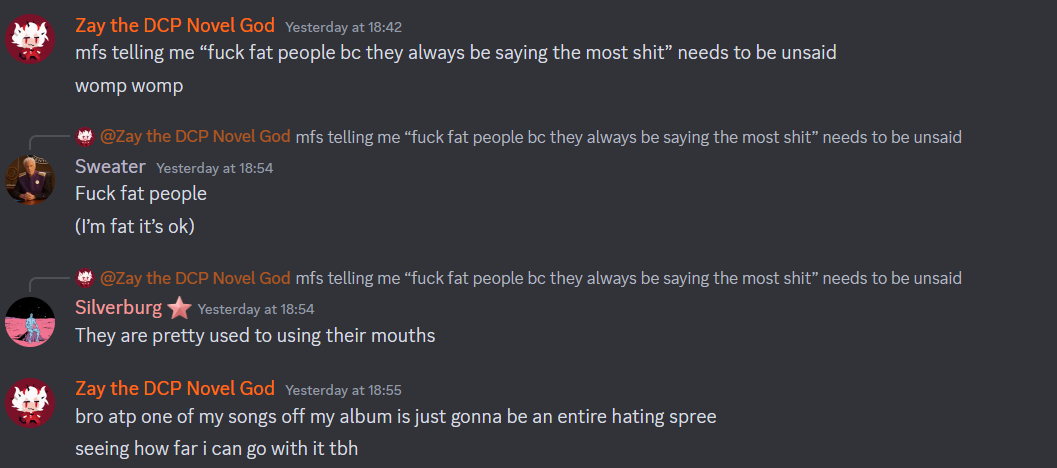Click the "Yesterday at 18:42" timestamp

coord(343,27)
